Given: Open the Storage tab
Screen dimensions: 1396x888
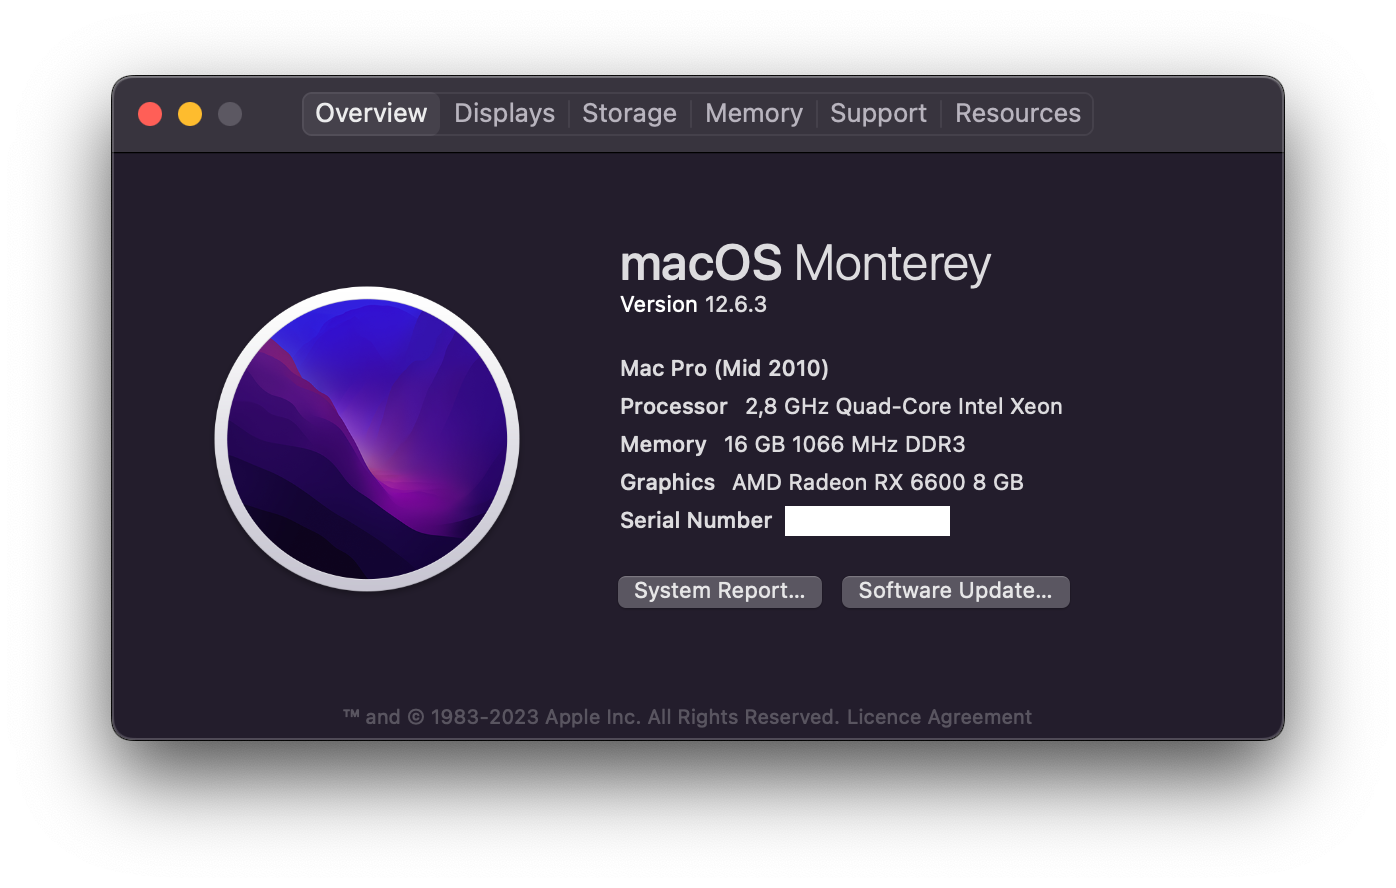Looking at the screenshot, I should (x=629, y=113).
